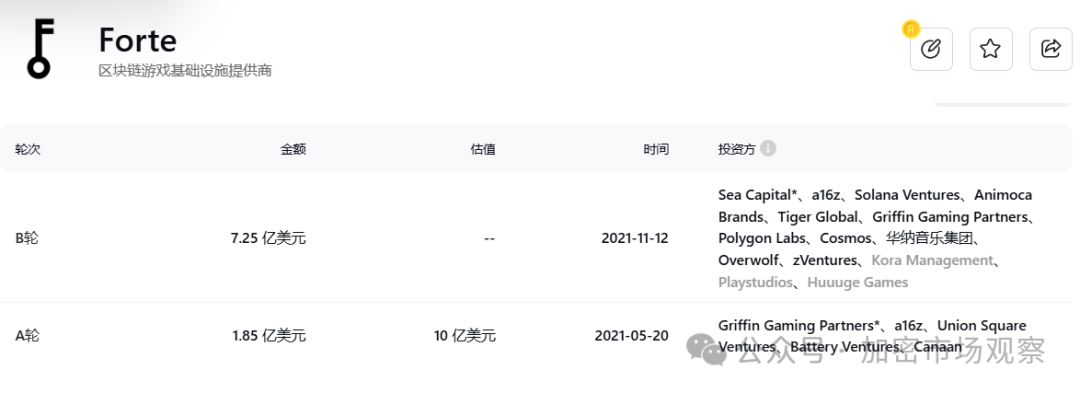Viewport: 1080px width, 393px height.
Task: Click the 估值 column header
Action: pyautogui.click(x=483, y=149)
